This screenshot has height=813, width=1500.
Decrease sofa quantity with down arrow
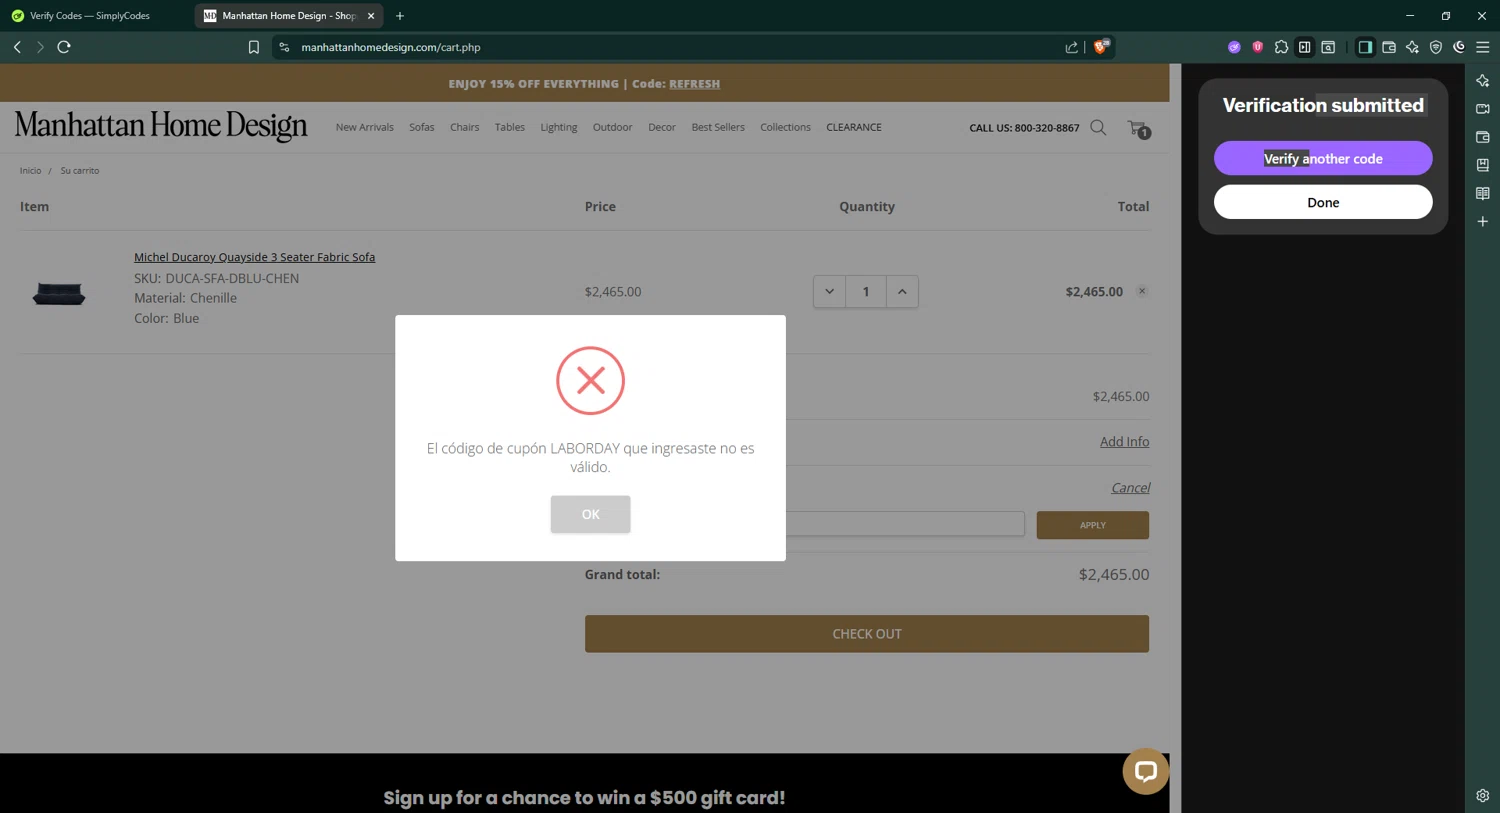coord(829,292)
